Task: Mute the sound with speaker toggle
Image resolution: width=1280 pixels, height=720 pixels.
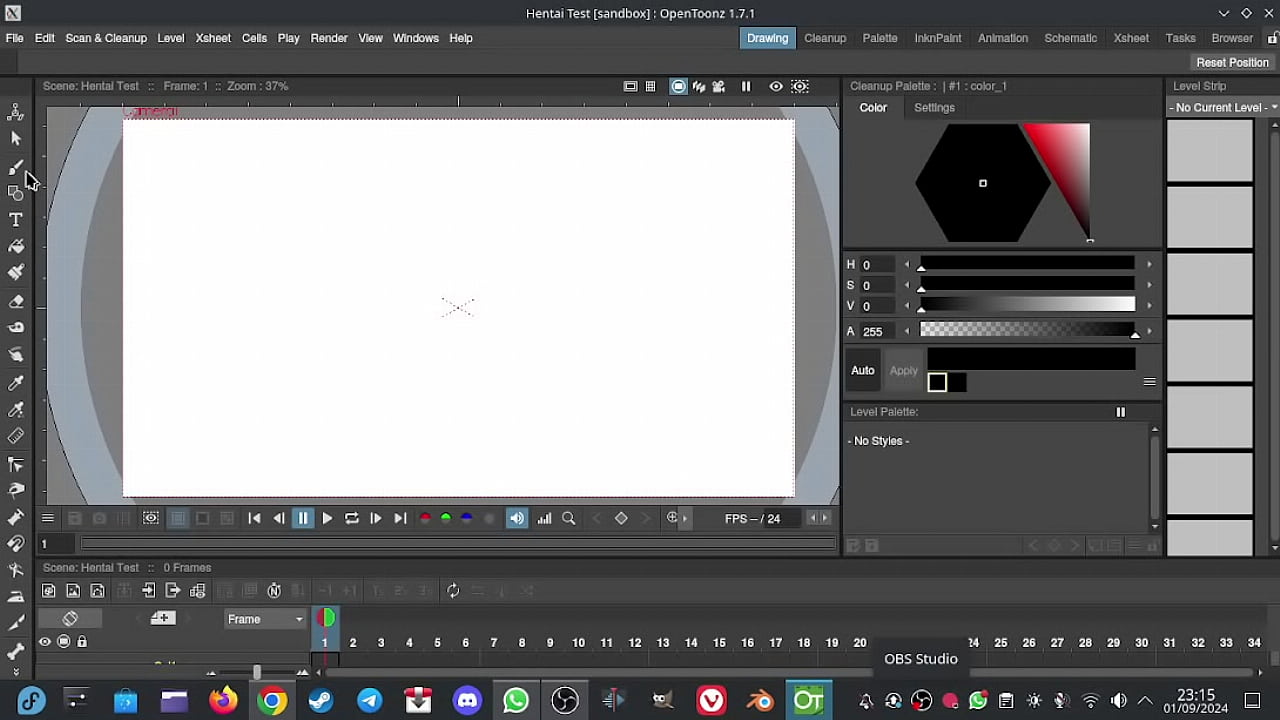Action: (x=517, y=518)
